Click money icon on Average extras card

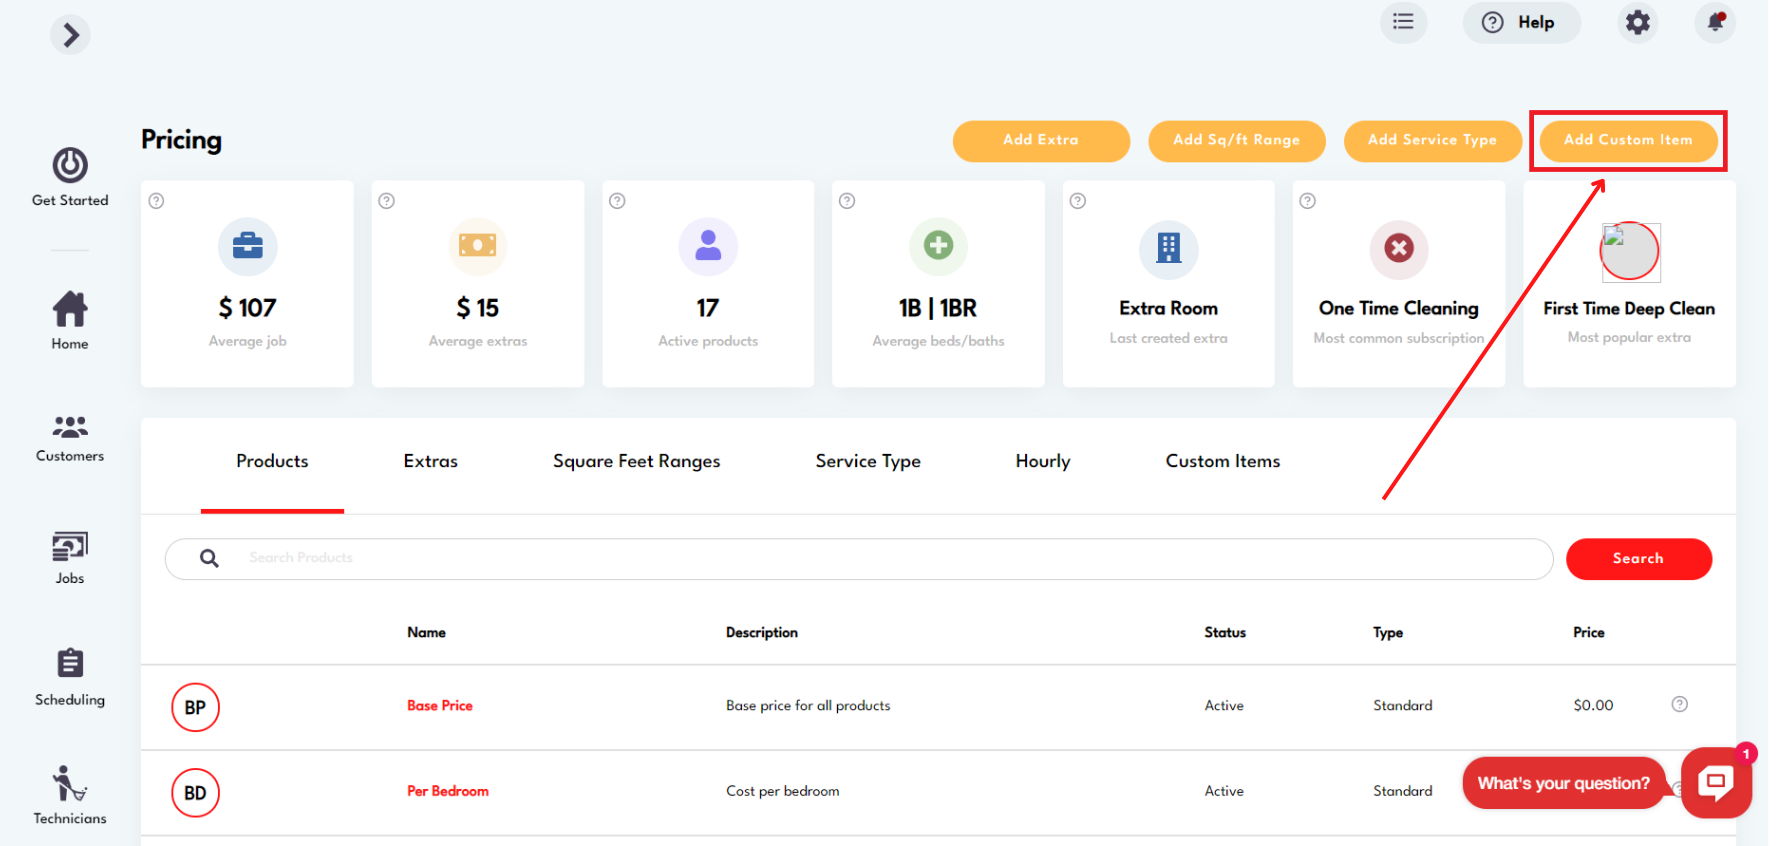478,246
